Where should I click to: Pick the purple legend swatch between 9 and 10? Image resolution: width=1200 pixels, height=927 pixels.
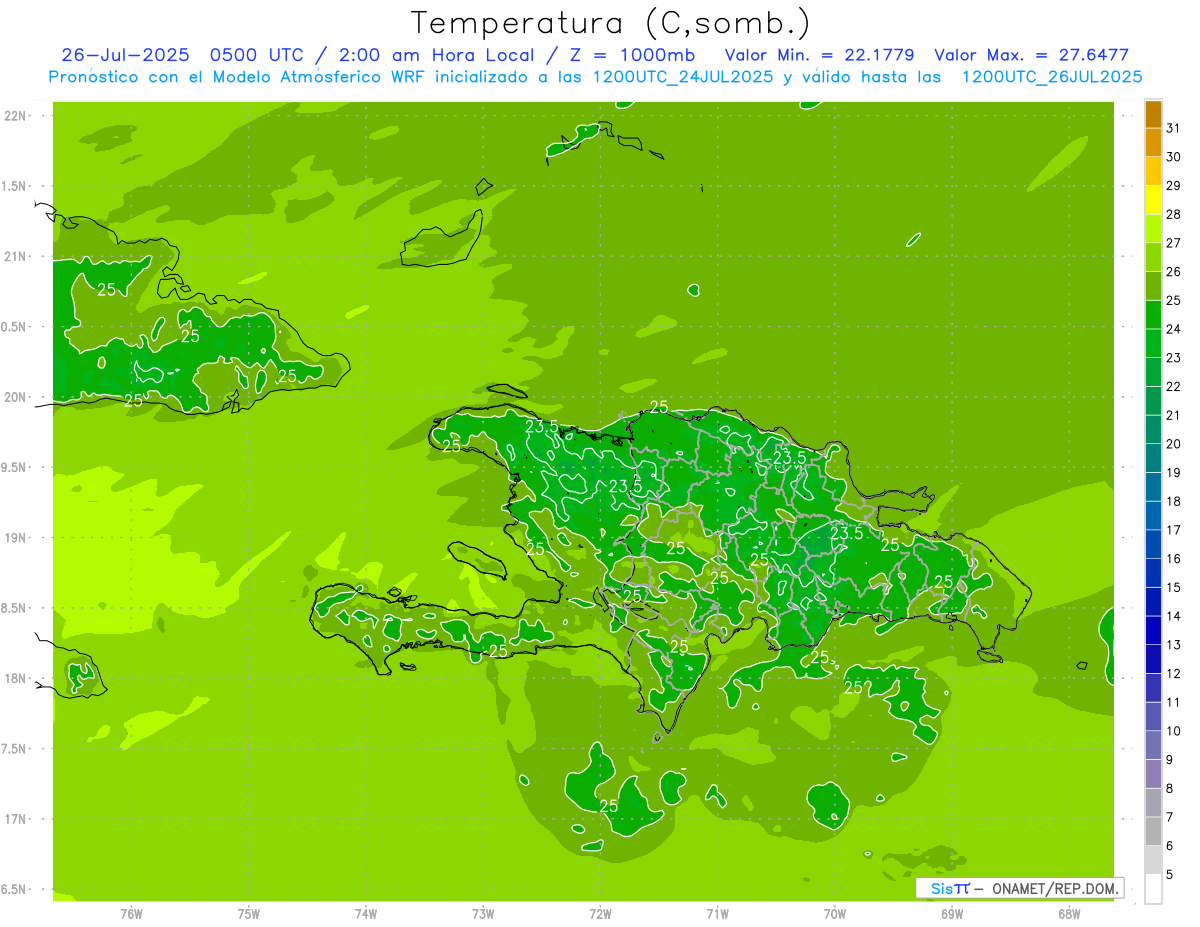1153,746
